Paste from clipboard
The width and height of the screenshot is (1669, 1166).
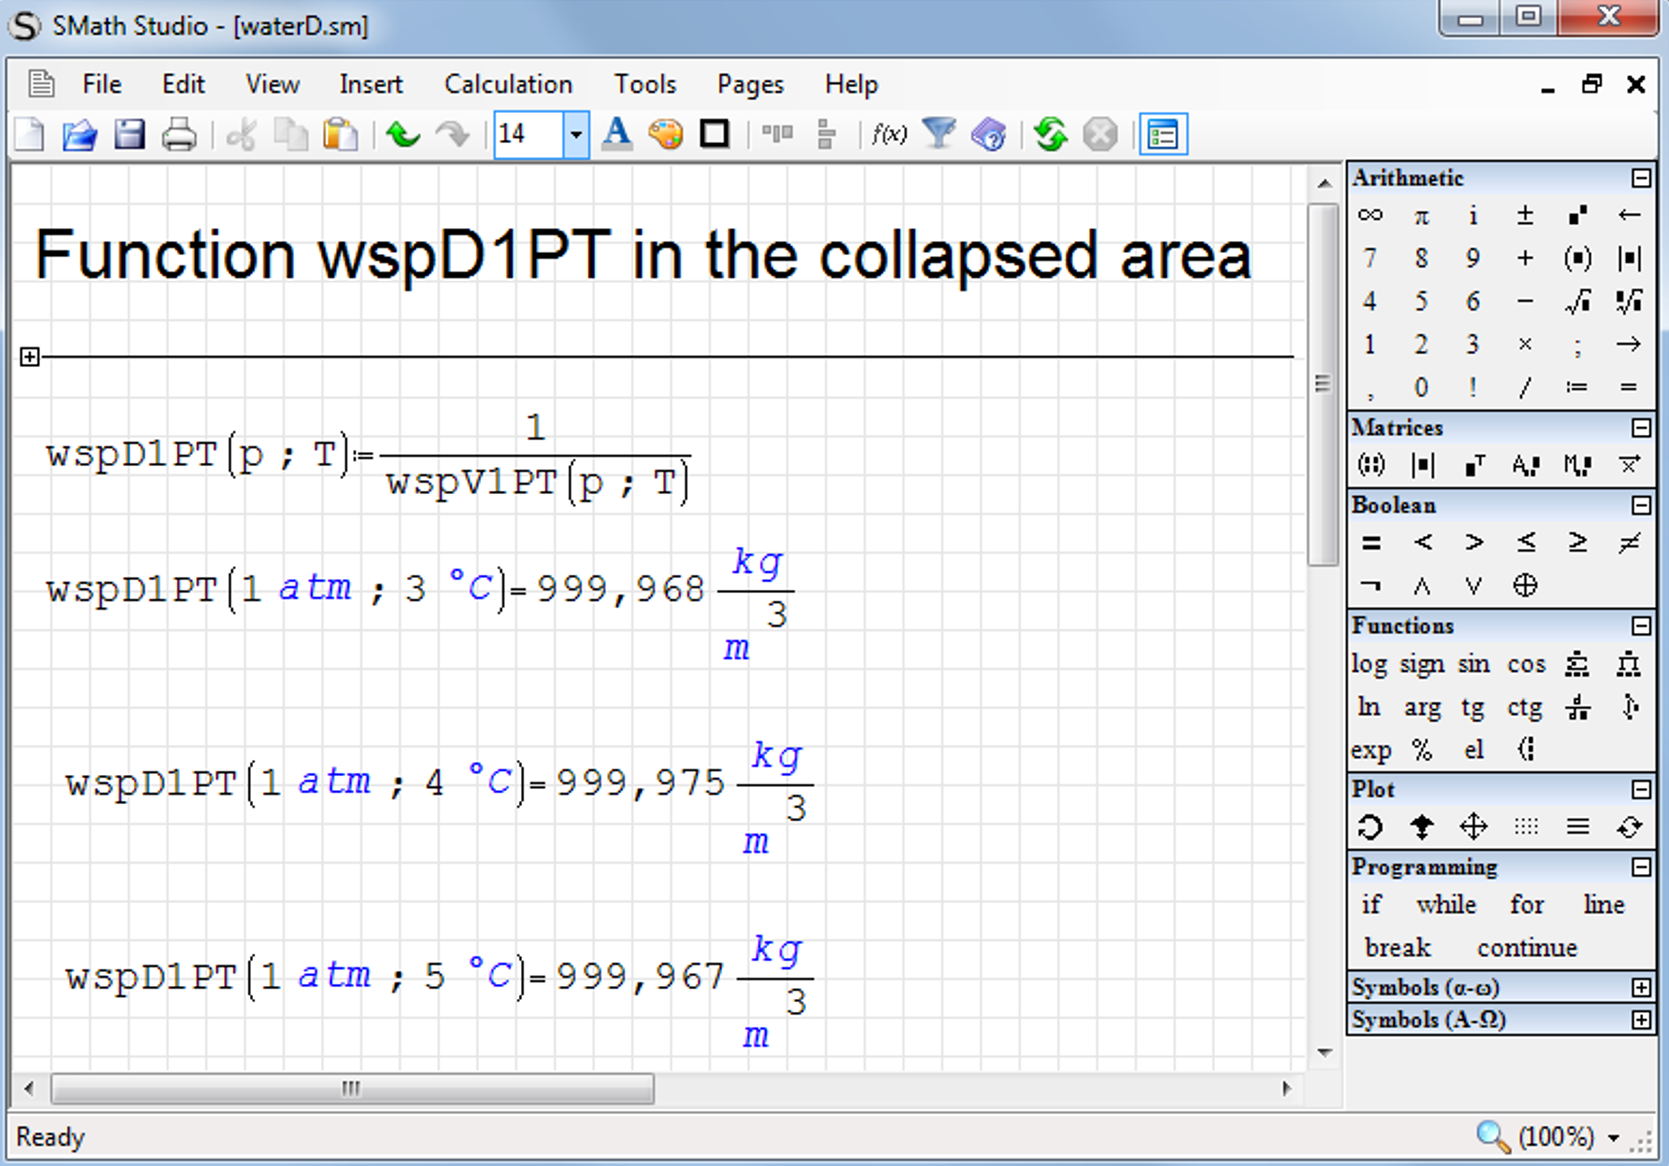click(x=340, y=134)
